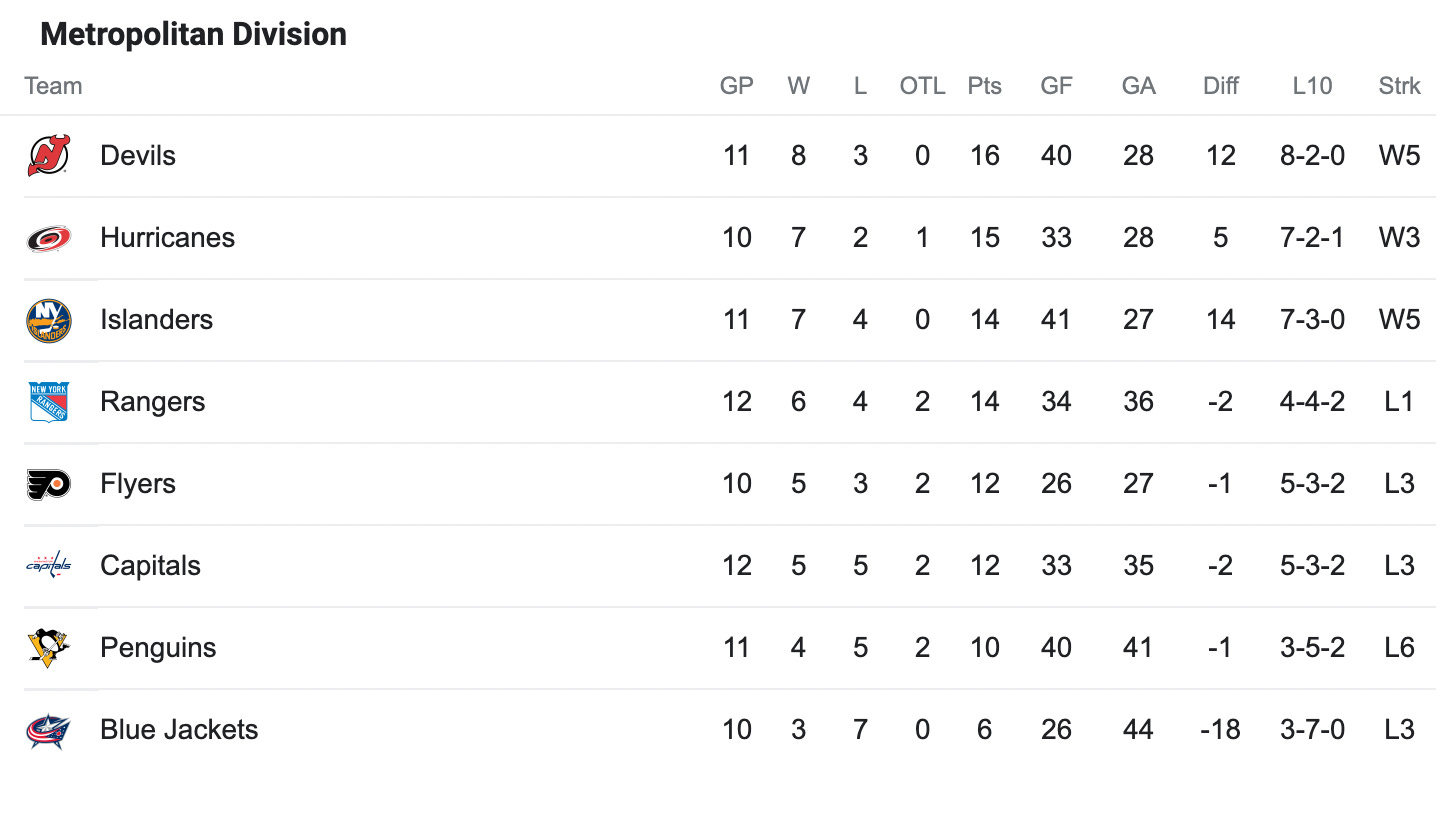Open the Hurricanes team name link
This screenshot has width=1450, height=816.
[x=168, y=238]
